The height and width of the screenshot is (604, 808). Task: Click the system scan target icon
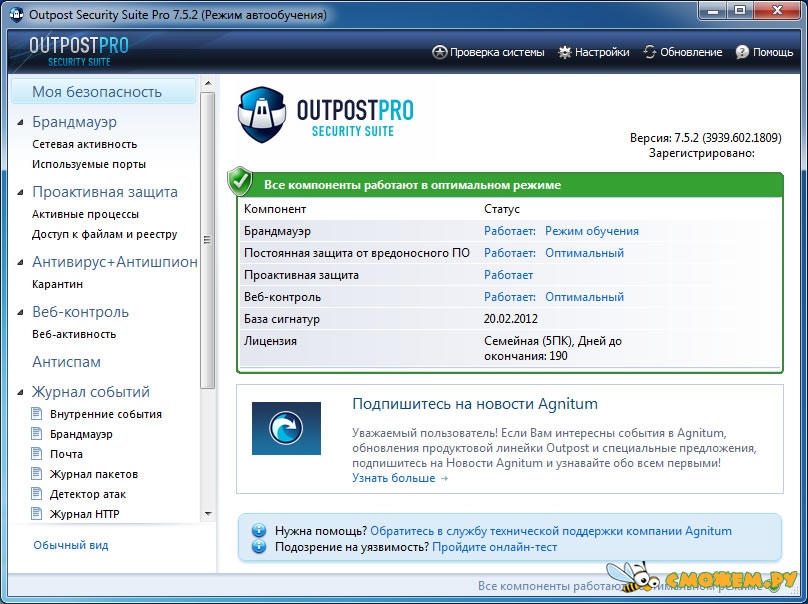(x=439, y=52)
